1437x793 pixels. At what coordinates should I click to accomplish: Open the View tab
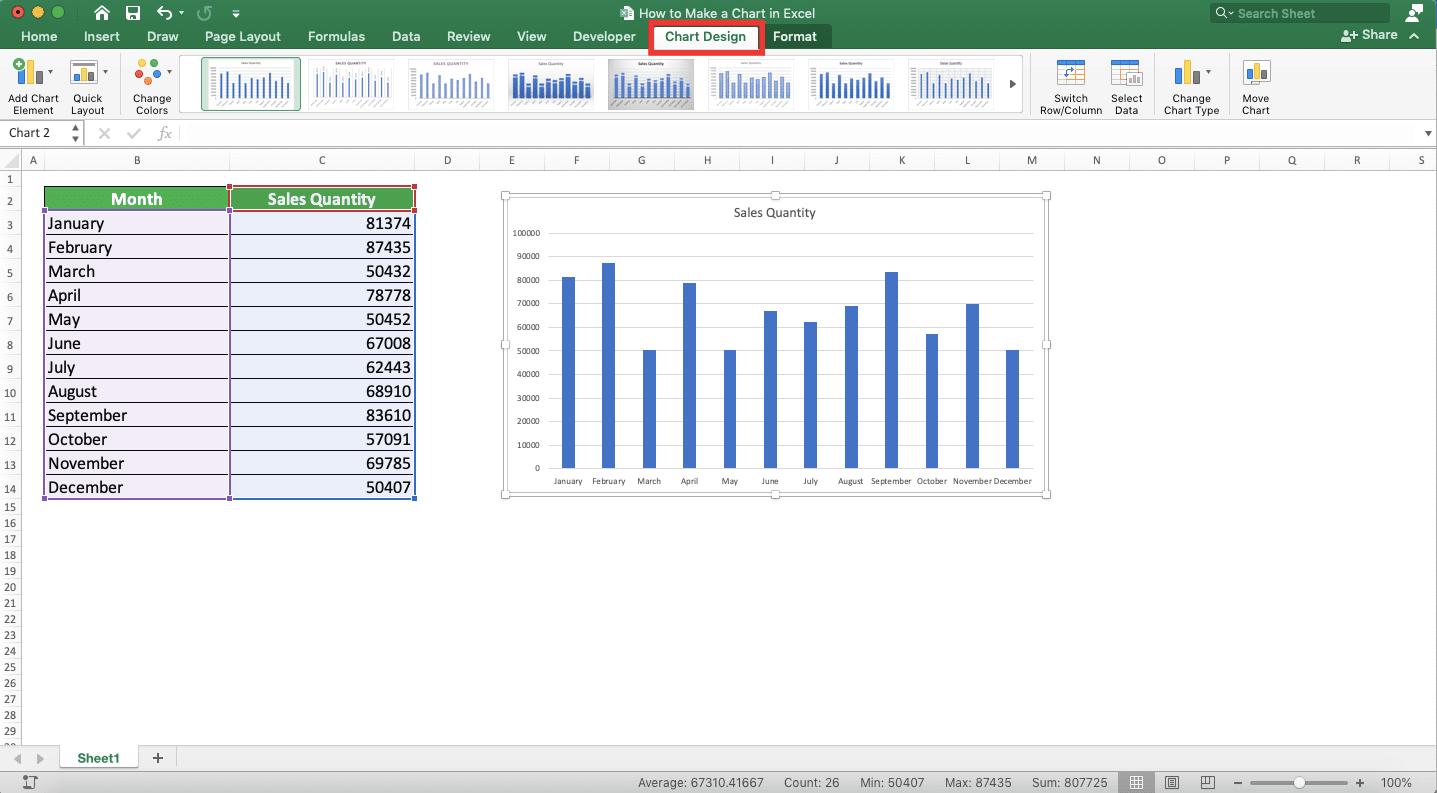point(532,36)
